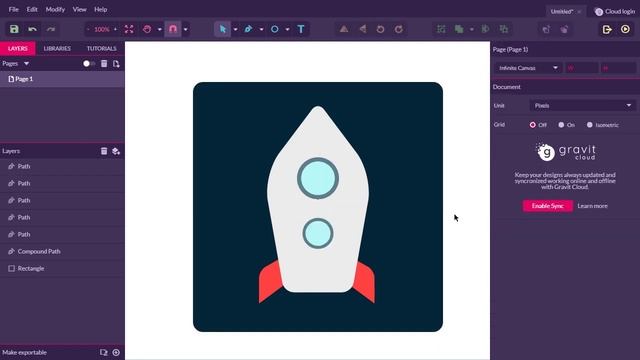The height and width of the screenshot is (360, 640).
Task: Click the Present play icon
Action: click(x=625, y=29)
